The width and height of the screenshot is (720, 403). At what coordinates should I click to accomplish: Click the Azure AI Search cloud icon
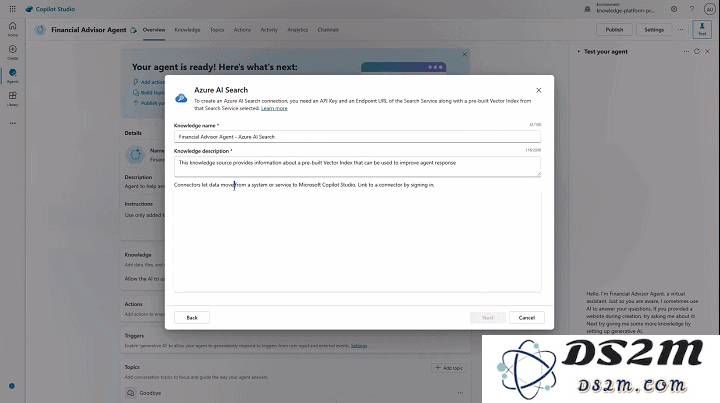(181, 98)
